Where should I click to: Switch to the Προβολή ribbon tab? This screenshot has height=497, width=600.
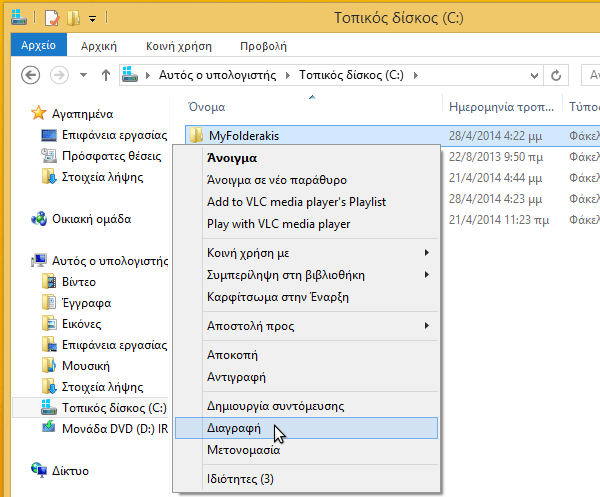(x=263, y=46)
